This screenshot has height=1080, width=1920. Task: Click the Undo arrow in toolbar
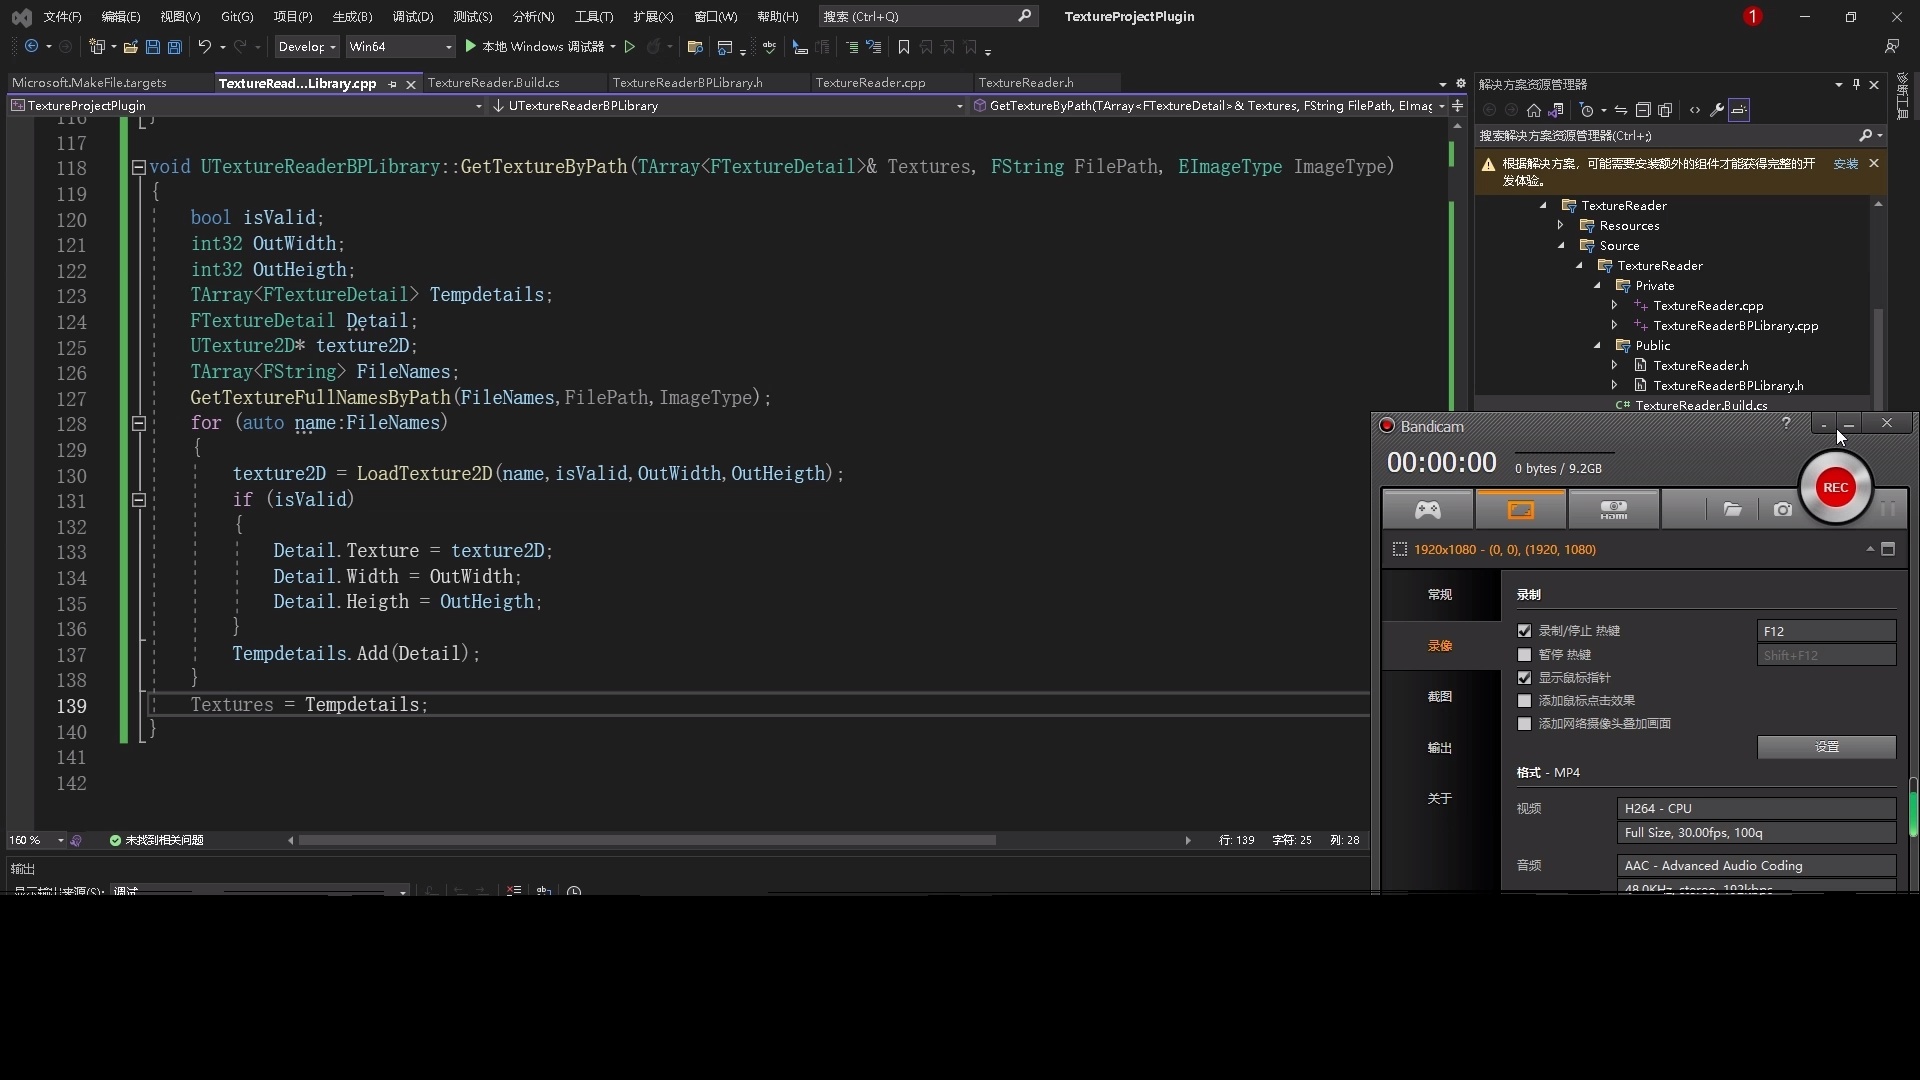pos(204,47)
